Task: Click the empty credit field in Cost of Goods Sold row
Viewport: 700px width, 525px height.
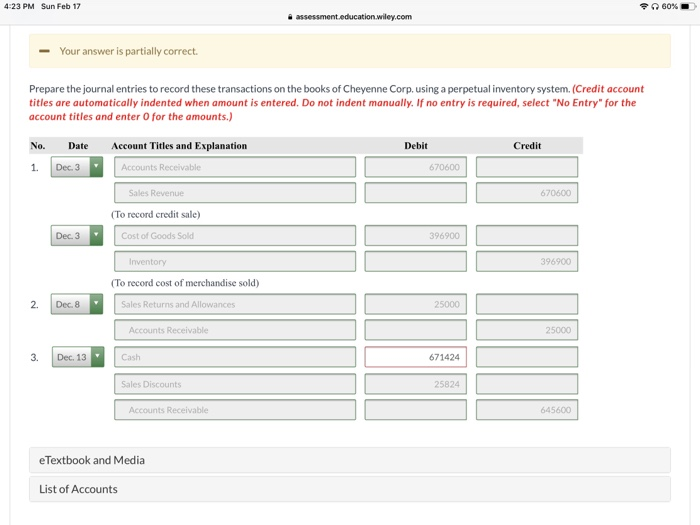Action: coord(527,236)
